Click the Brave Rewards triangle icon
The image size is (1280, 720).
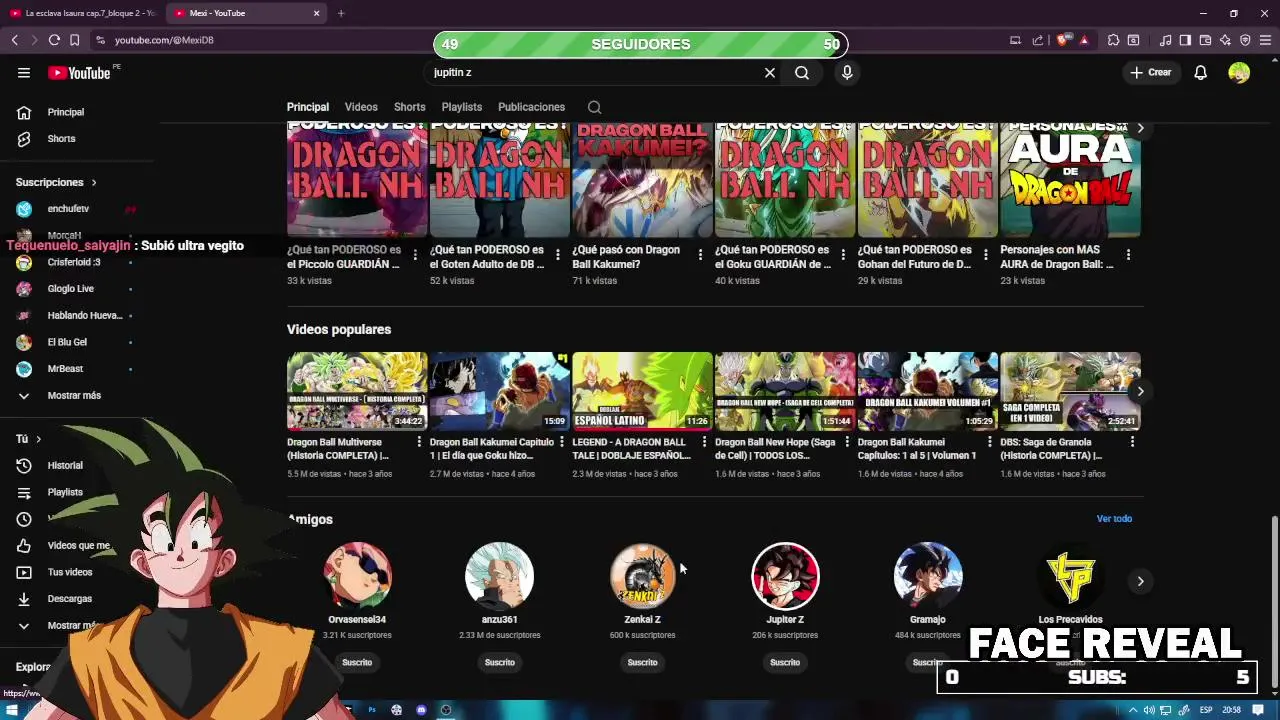[x=1084, y=40]
